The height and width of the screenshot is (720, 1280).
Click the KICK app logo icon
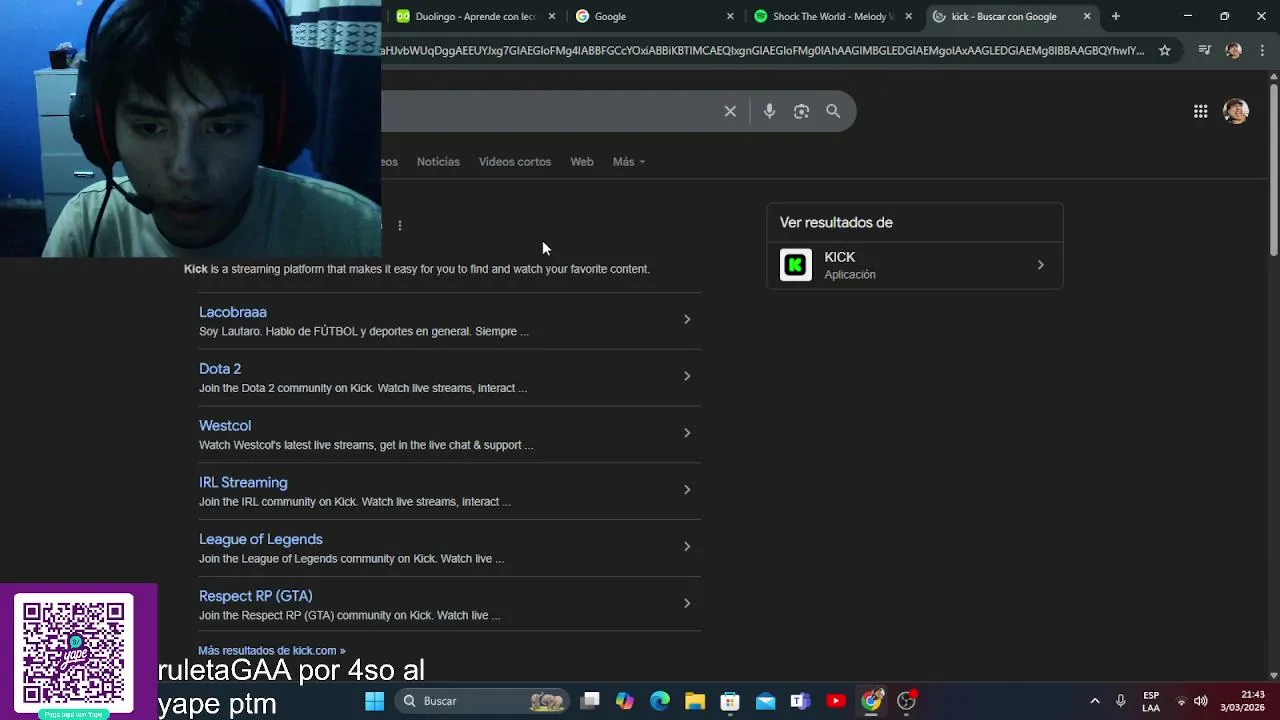point(796,265)
